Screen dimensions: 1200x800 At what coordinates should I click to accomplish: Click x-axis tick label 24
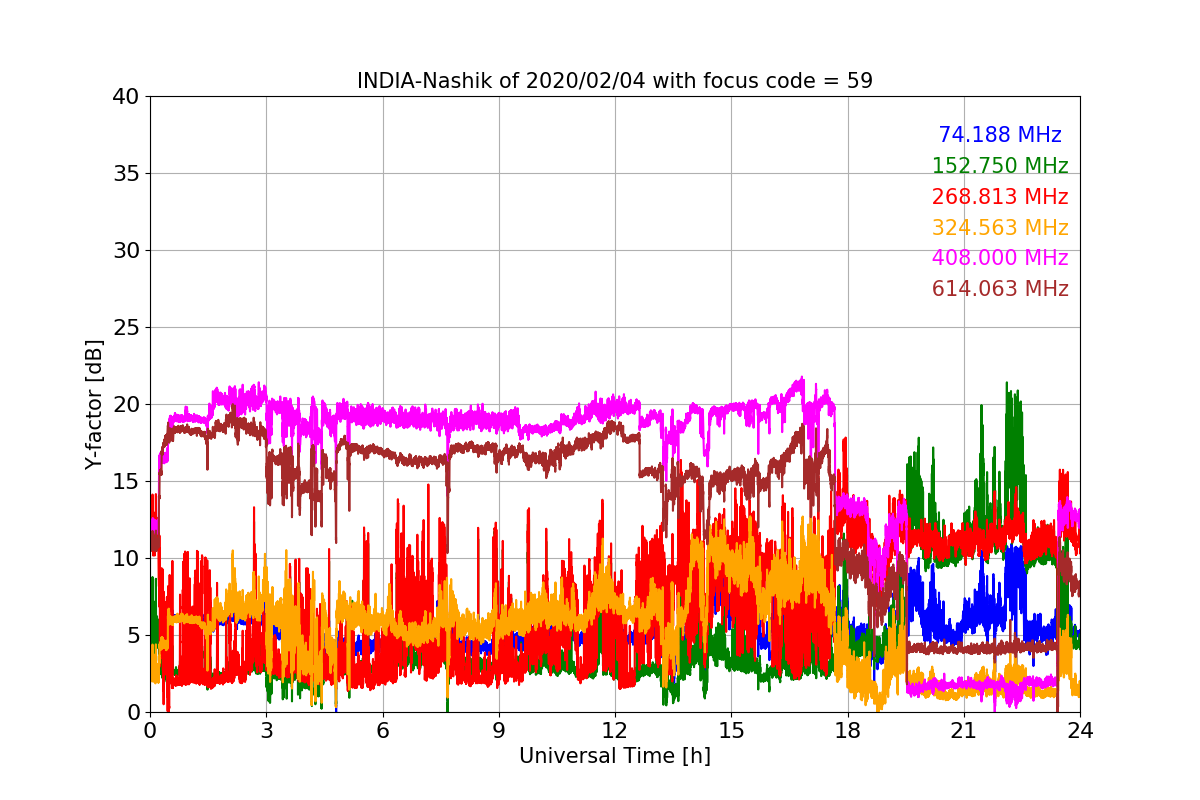(1080, 731)
